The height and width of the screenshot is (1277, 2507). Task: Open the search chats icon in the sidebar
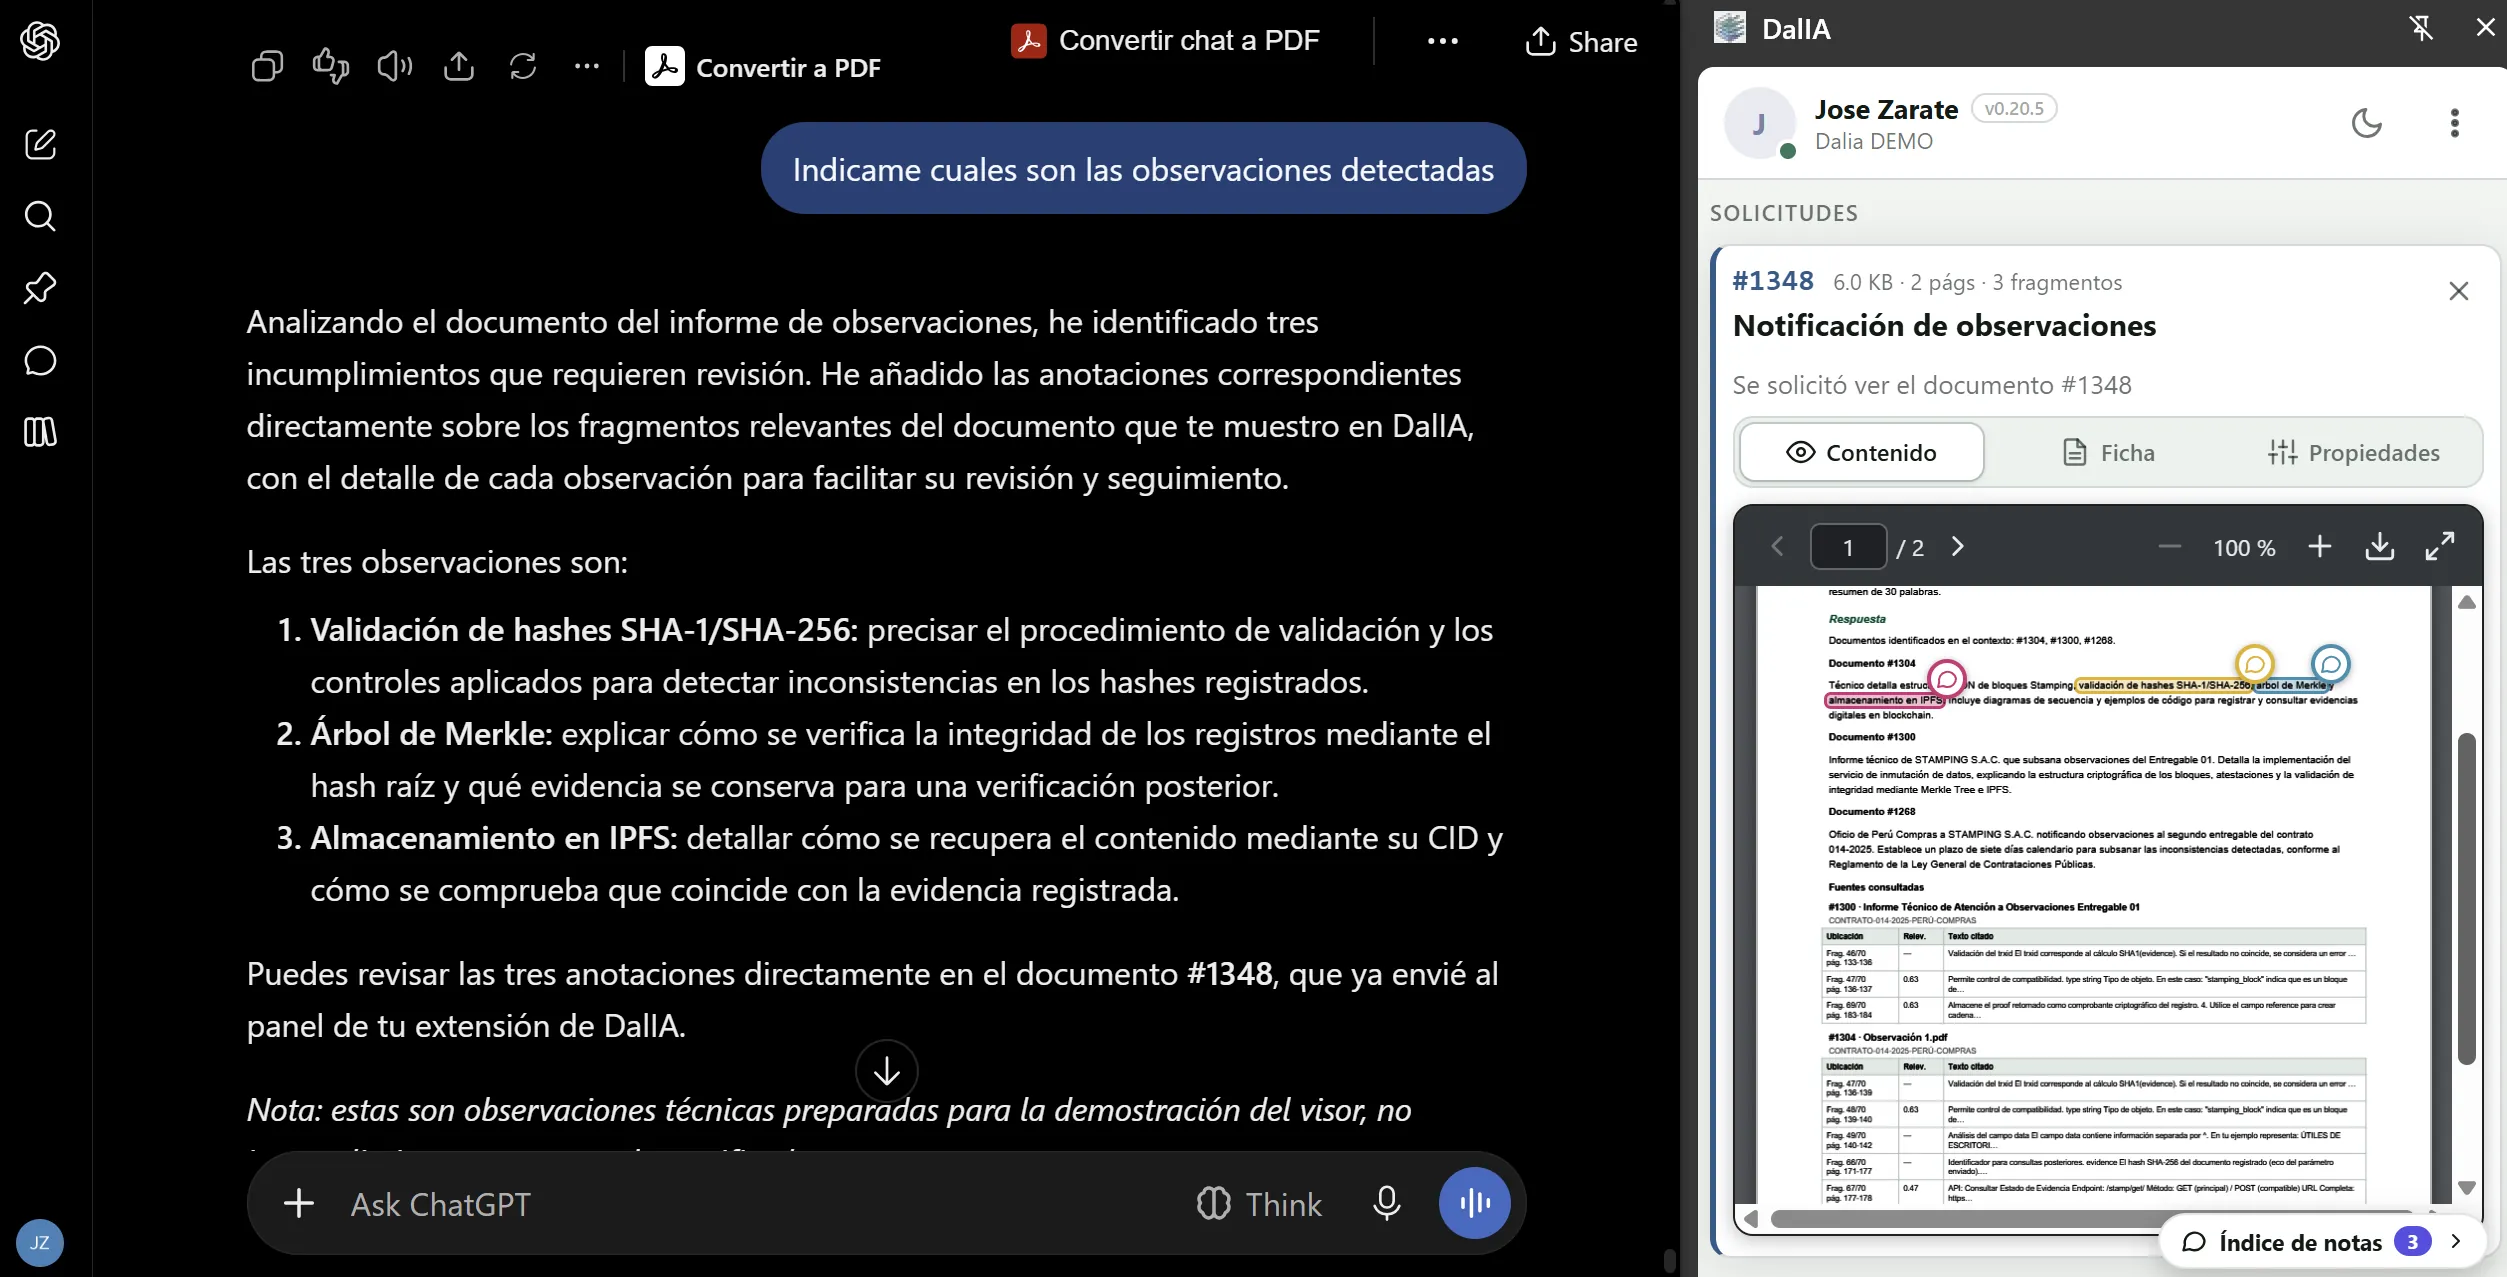point(40,216)
